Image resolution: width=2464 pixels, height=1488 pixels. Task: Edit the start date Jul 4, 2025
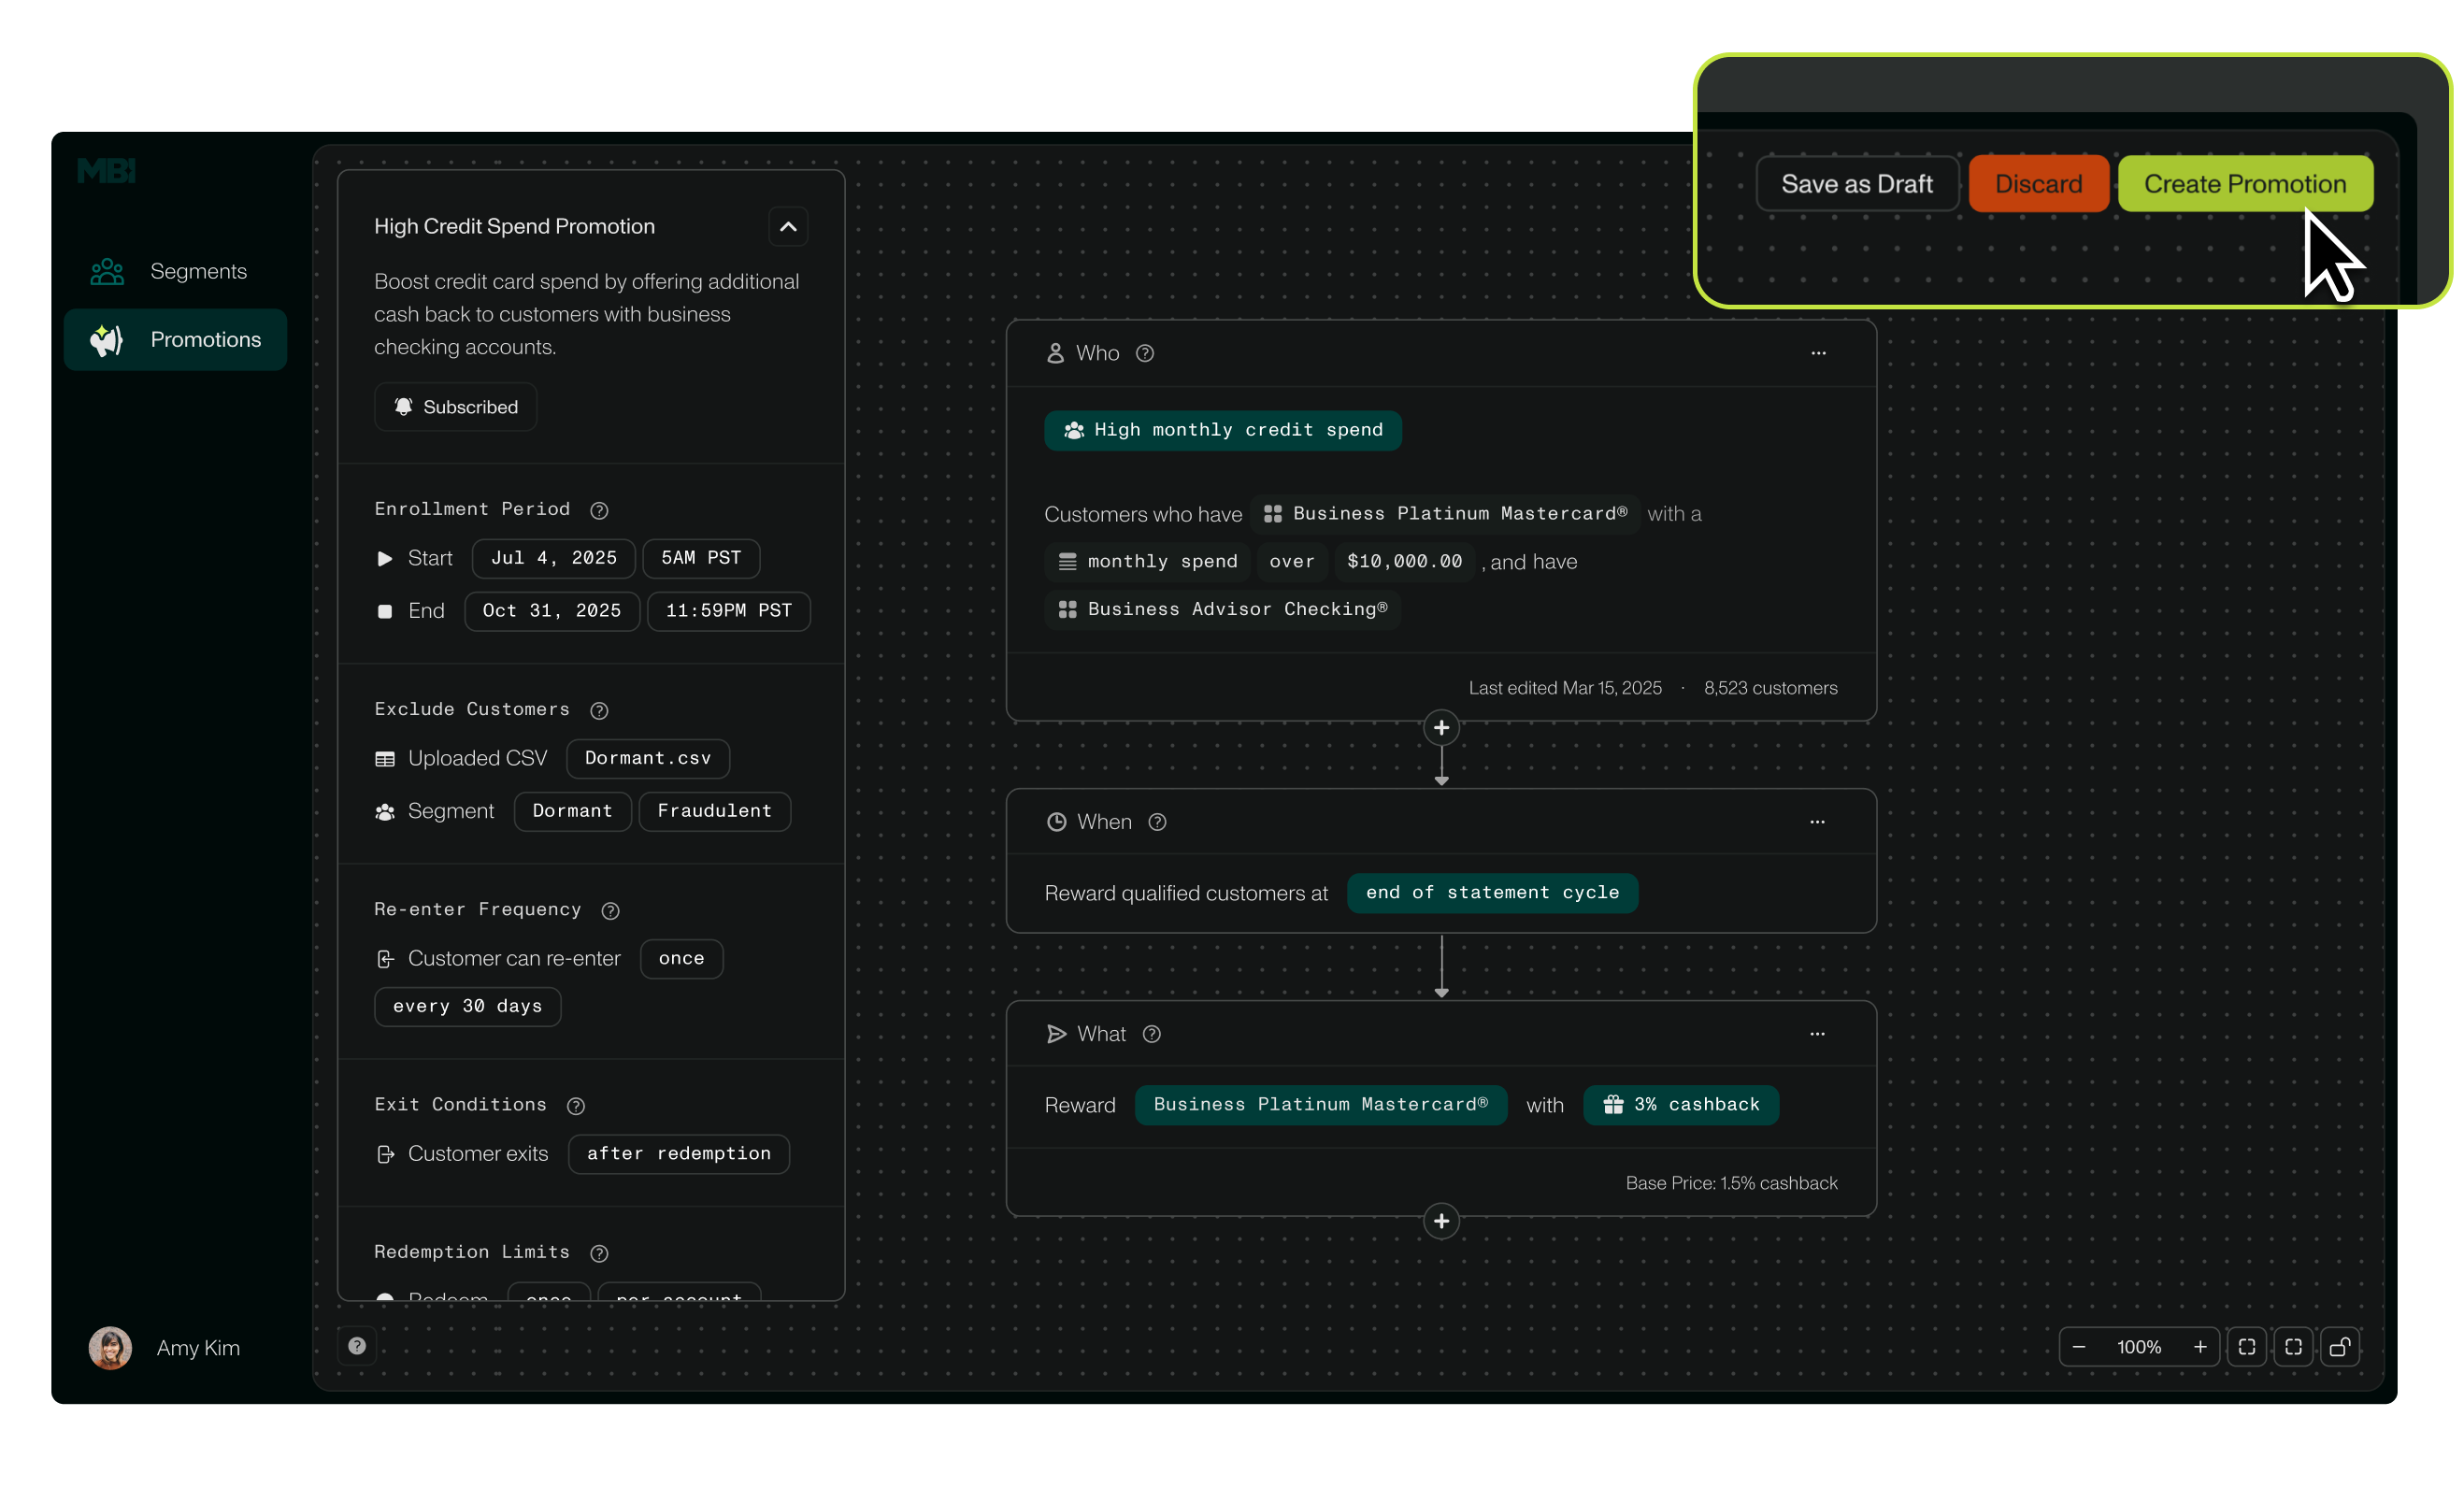[553, 558]
